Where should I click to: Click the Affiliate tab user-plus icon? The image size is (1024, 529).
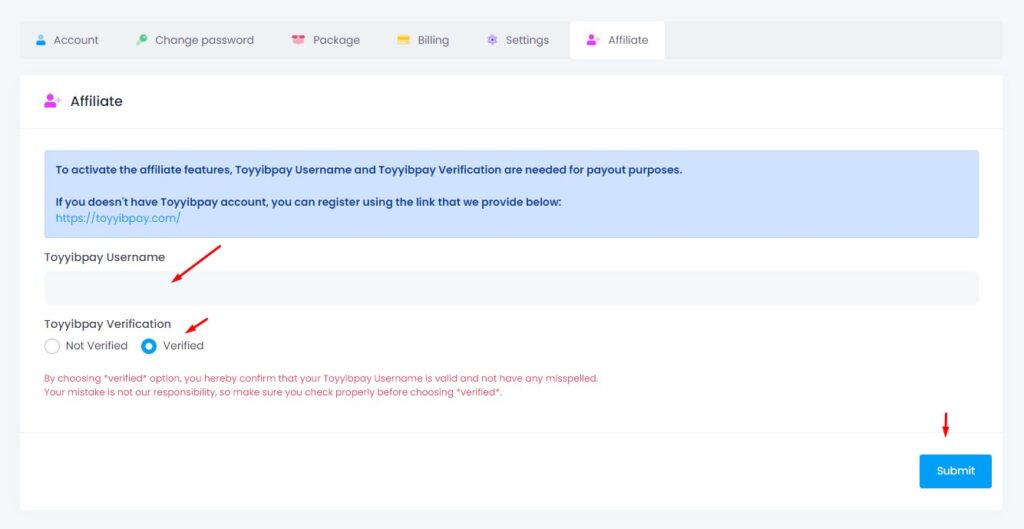(593, 40)
